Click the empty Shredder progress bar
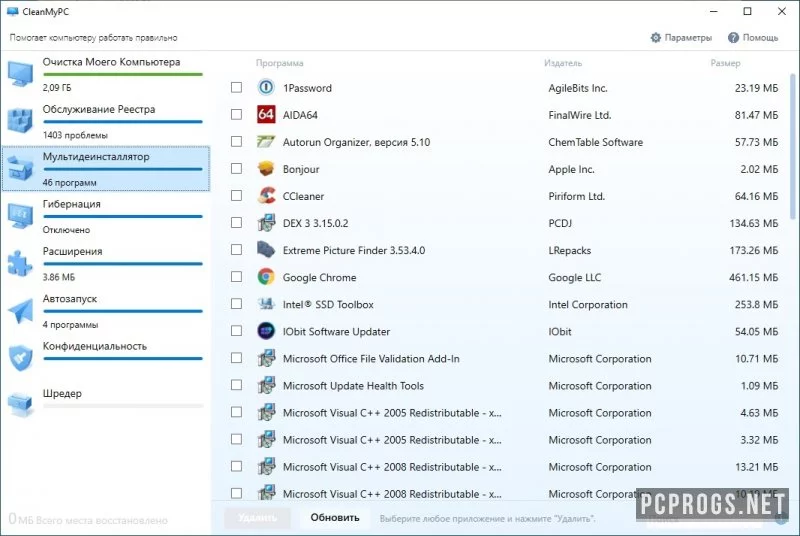 123,406
